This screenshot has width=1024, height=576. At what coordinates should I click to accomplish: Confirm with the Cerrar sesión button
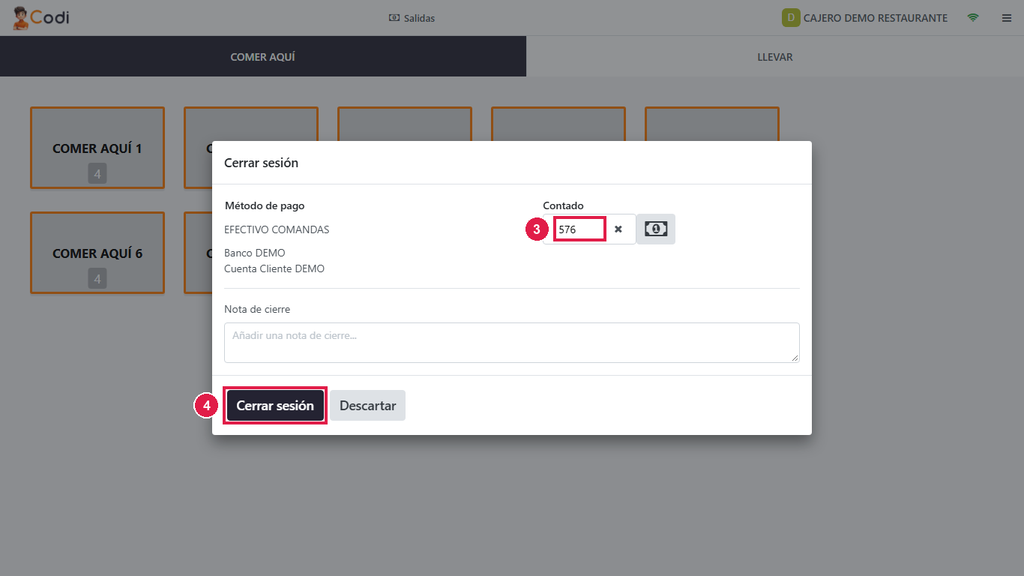(x=275, y=406)
